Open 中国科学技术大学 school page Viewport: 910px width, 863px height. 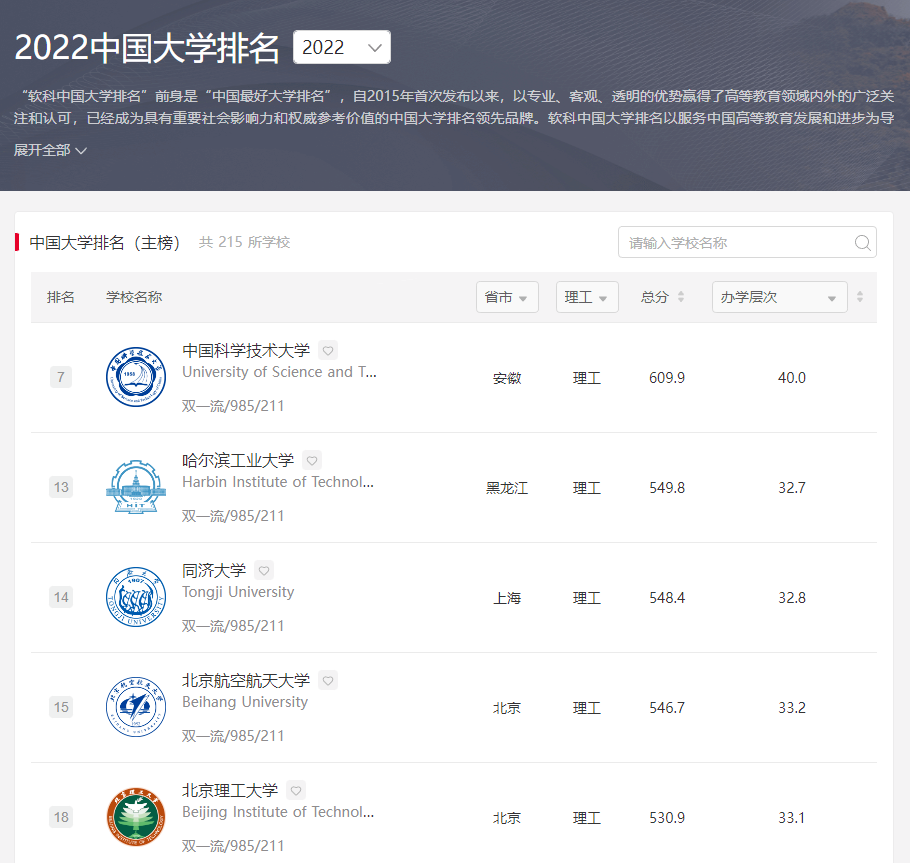(246, 351)
